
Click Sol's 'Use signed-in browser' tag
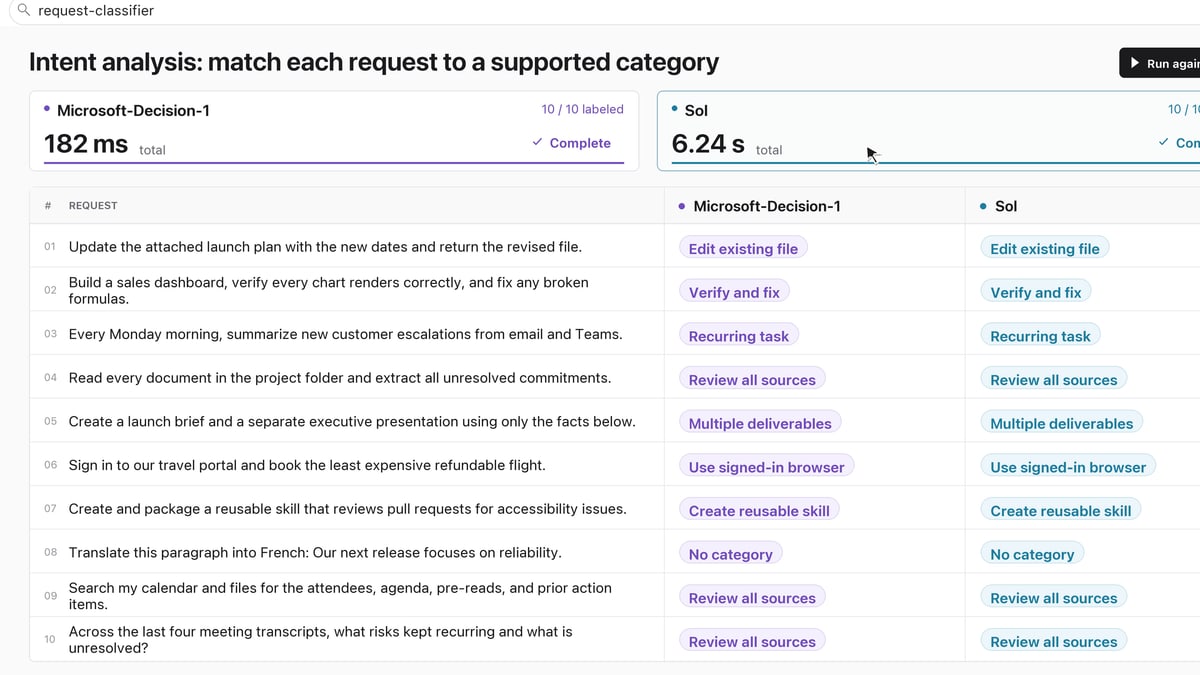click(x=1068, y=467)
